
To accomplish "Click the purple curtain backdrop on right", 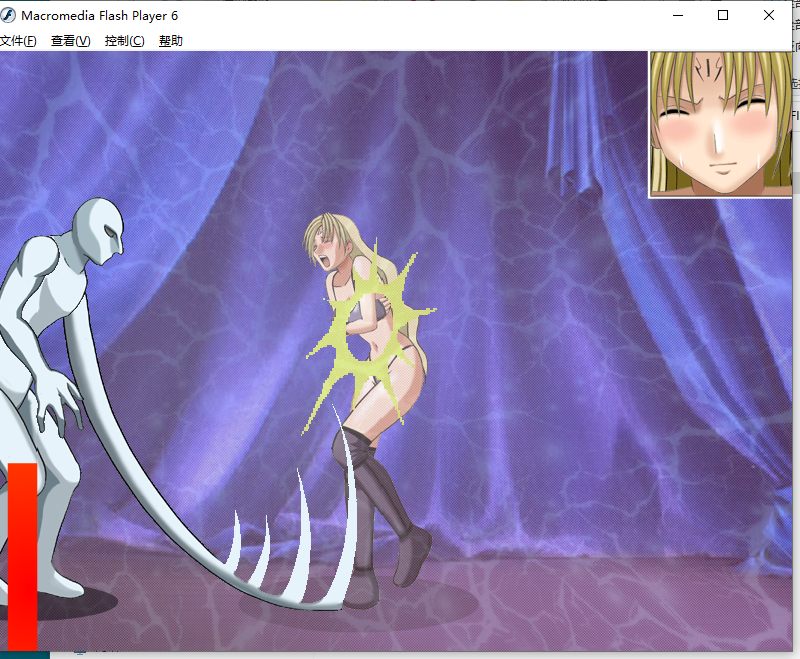I will 650,350.
